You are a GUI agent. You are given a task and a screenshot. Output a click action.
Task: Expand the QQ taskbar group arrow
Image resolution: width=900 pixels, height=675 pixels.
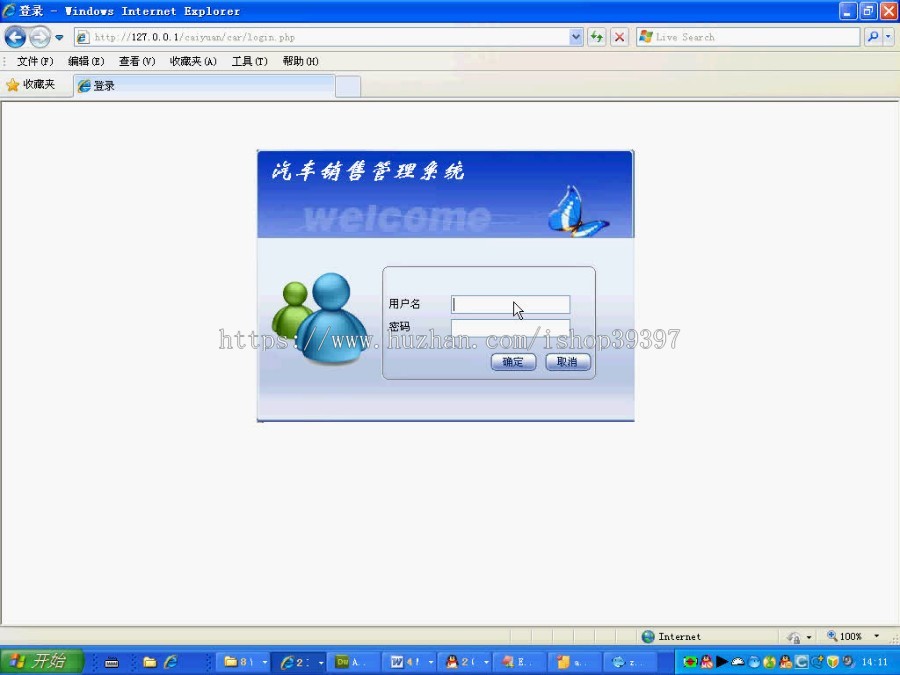(486, 662)
